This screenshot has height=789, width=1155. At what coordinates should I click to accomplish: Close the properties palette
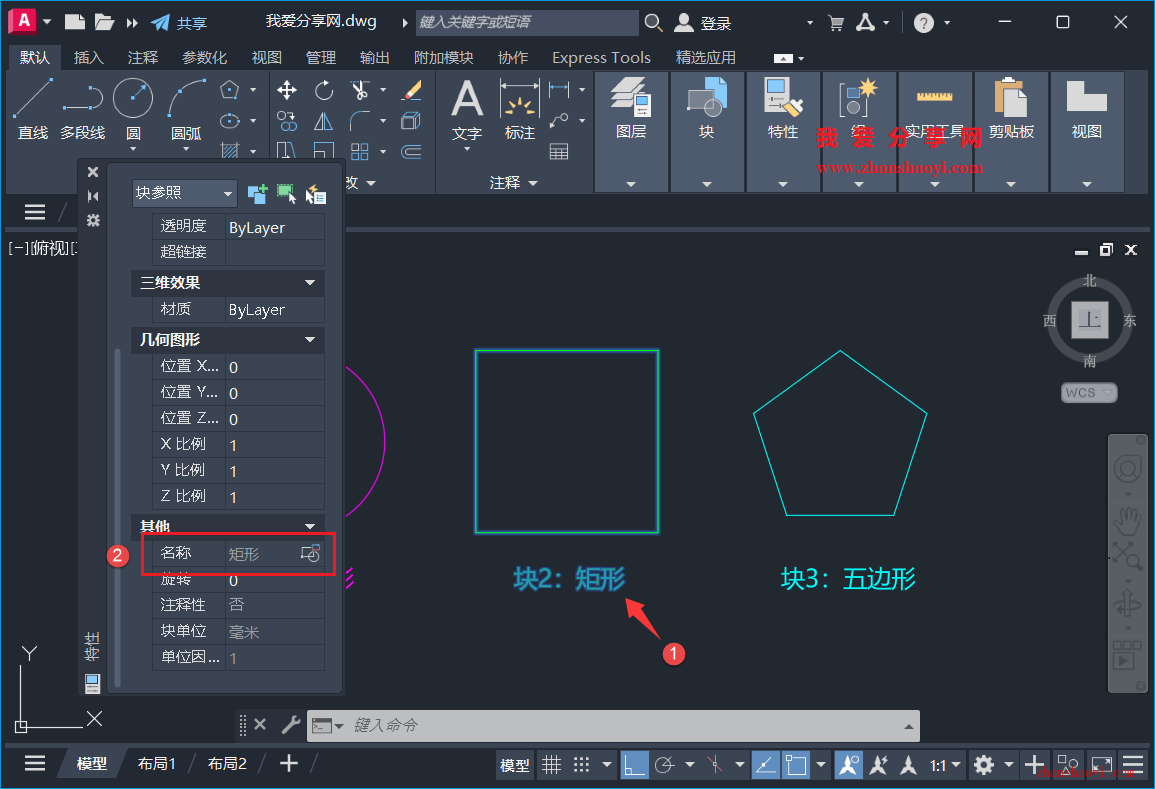point(93,172)
